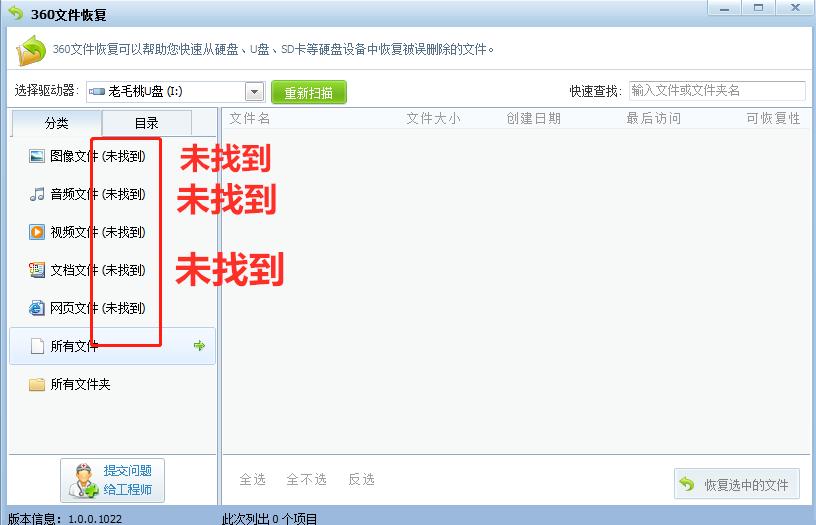
Task: Select the 所有文件夹 category row
Action: coord(112,384)
